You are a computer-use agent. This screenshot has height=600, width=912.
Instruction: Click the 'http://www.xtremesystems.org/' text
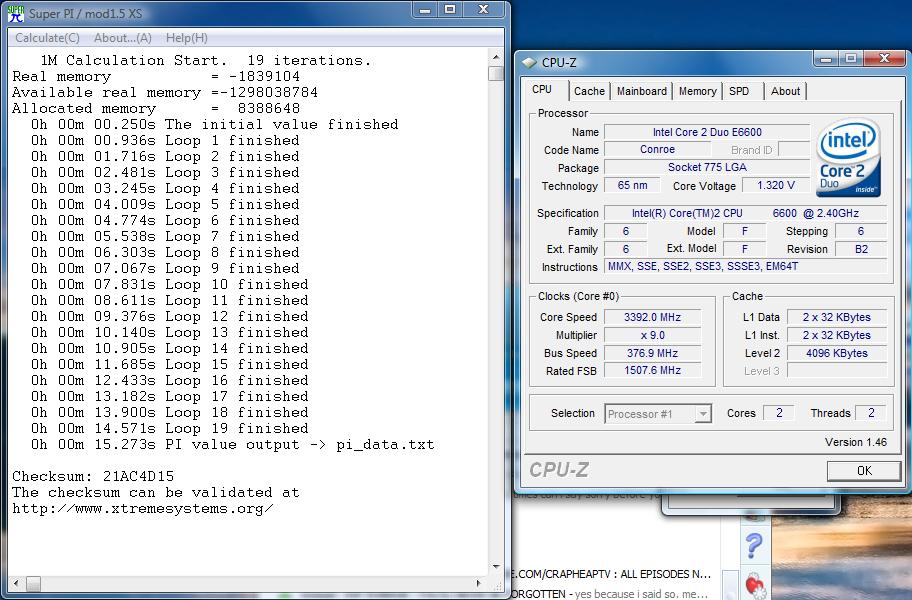[142, 509]
